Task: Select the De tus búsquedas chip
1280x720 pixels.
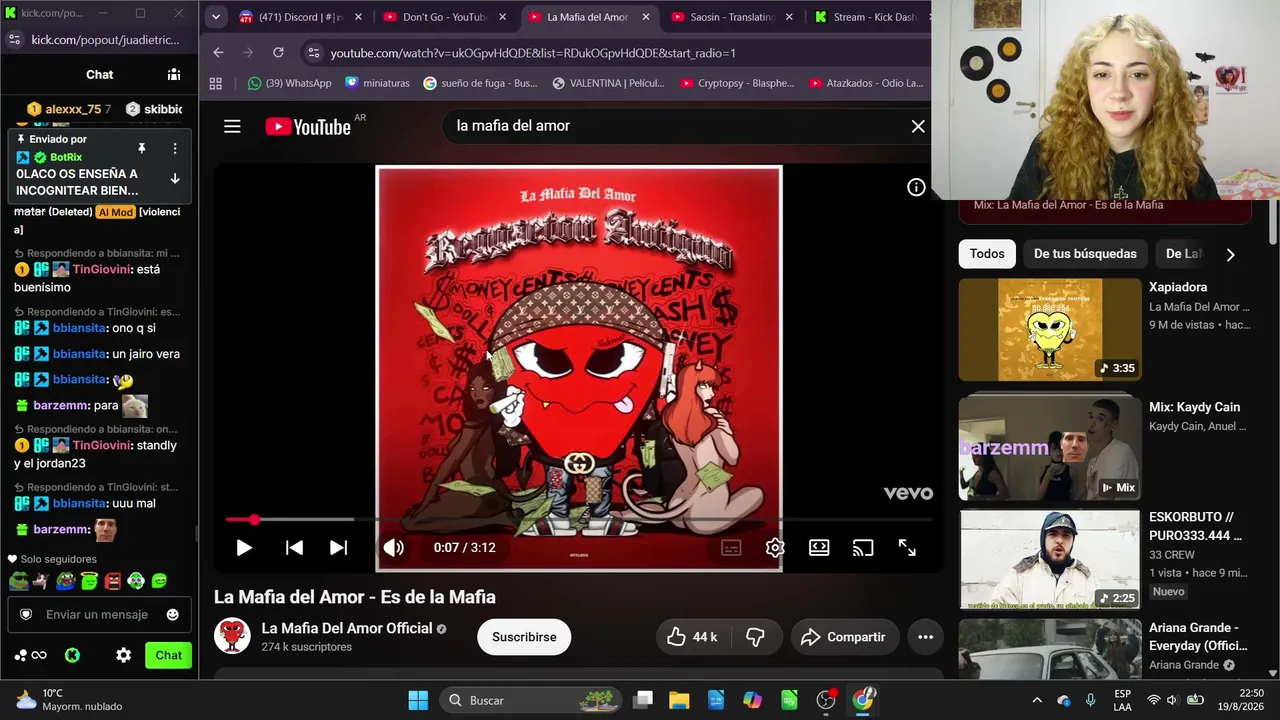Action: pos(1085,254)
